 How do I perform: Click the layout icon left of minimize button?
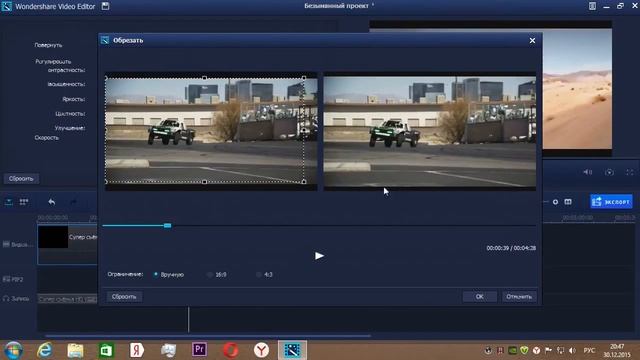(x=592, y=6)
